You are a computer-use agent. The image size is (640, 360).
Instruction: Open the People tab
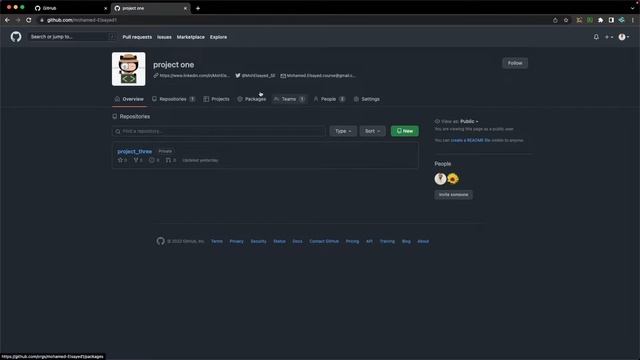point(329,99)
